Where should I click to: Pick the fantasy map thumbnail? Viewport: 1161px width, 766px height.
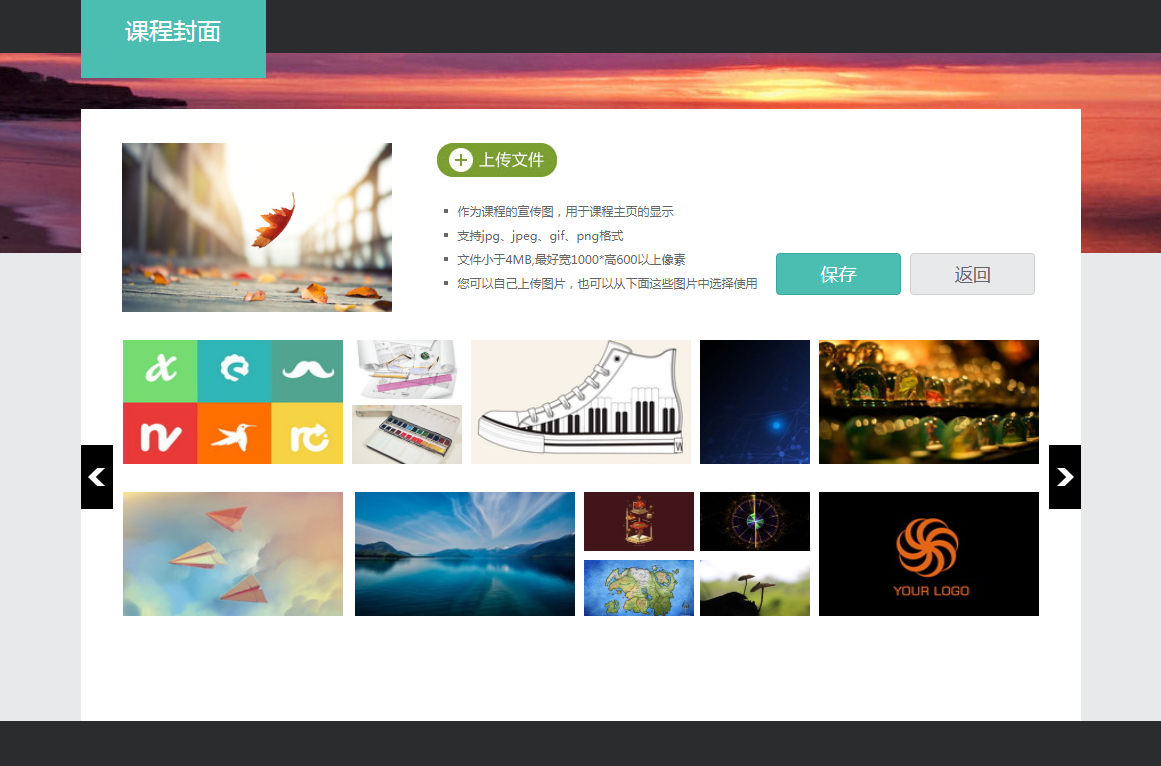click(x=639, y=588)
